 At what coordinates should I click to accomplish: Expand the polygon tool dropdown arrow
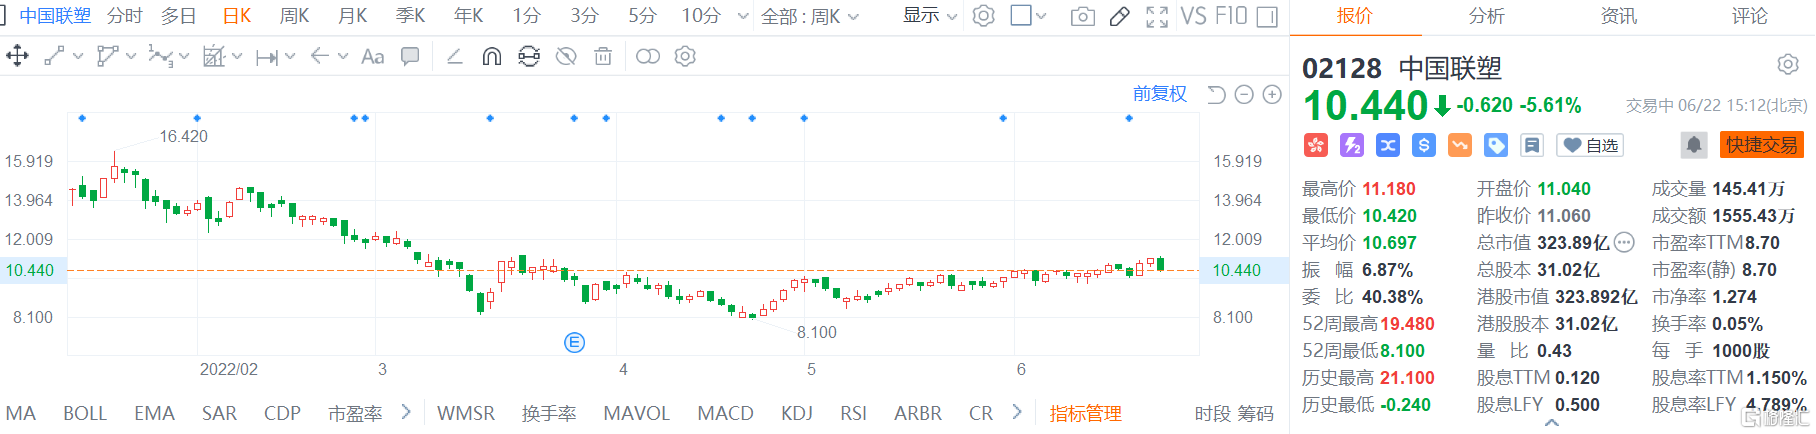131,57
